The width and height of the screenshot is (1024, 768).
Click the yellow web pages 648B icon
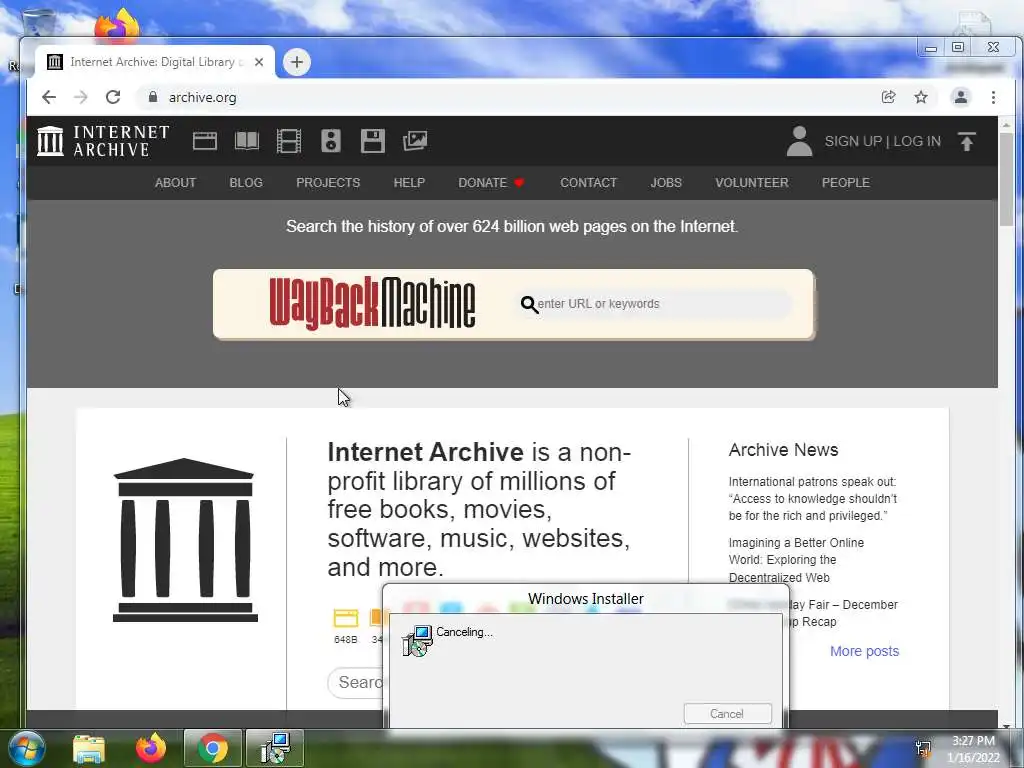point(345,618)
